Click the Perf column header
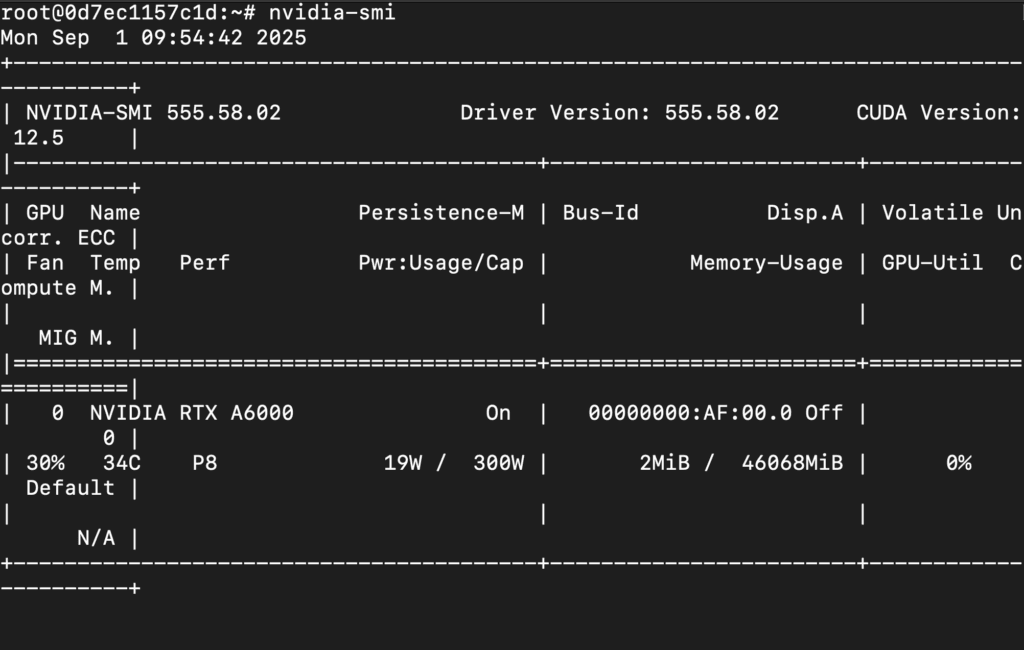 tap(204, 263)
